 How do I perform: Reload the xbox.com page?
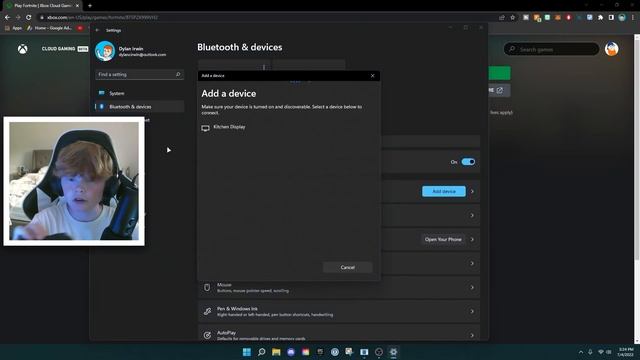pyautogui.click(x=29, y=18)
